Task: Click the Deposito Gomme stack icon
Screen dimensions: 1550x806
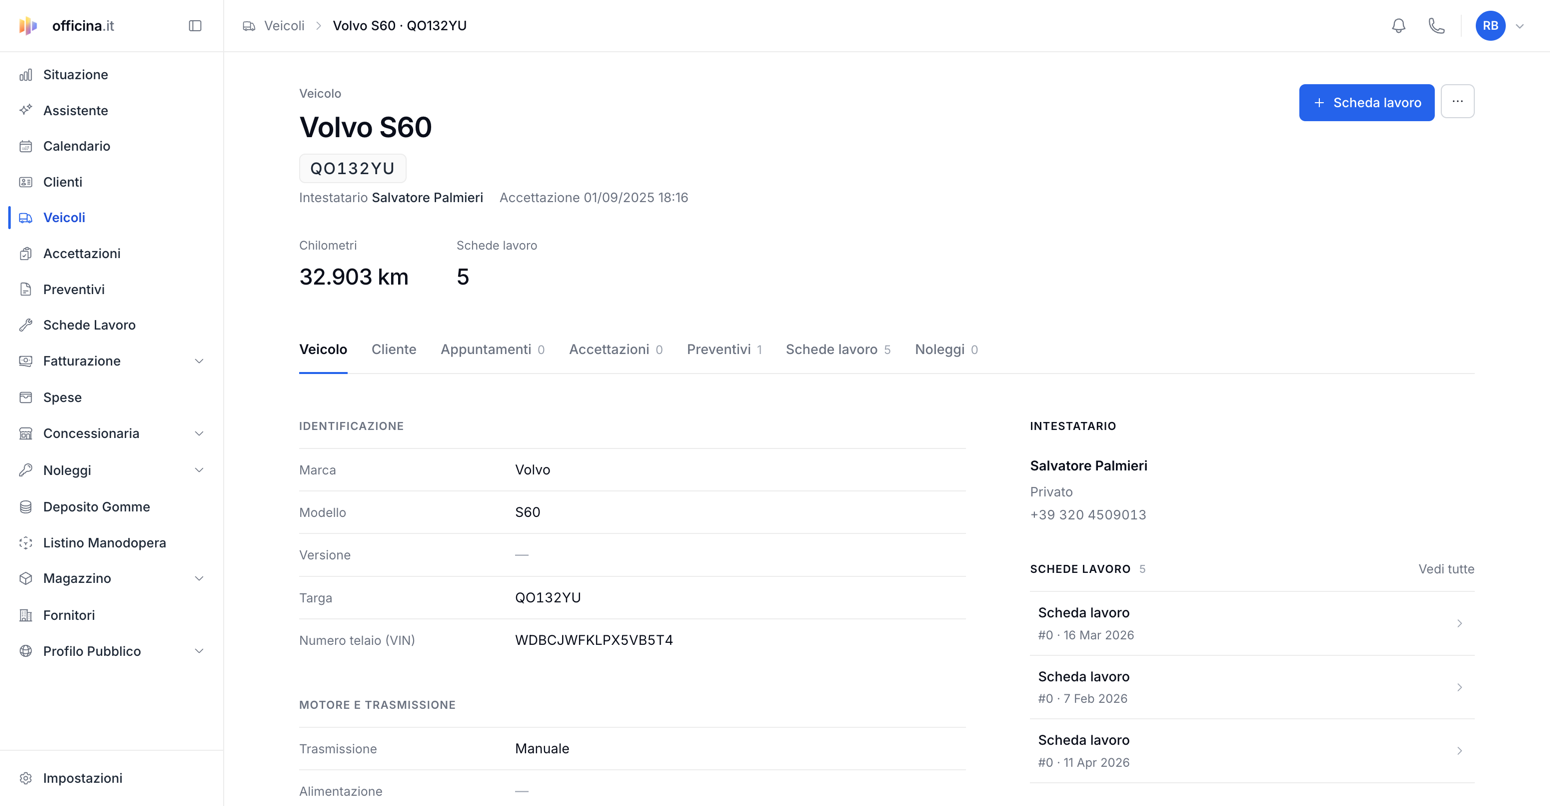Action: point(26,507)
